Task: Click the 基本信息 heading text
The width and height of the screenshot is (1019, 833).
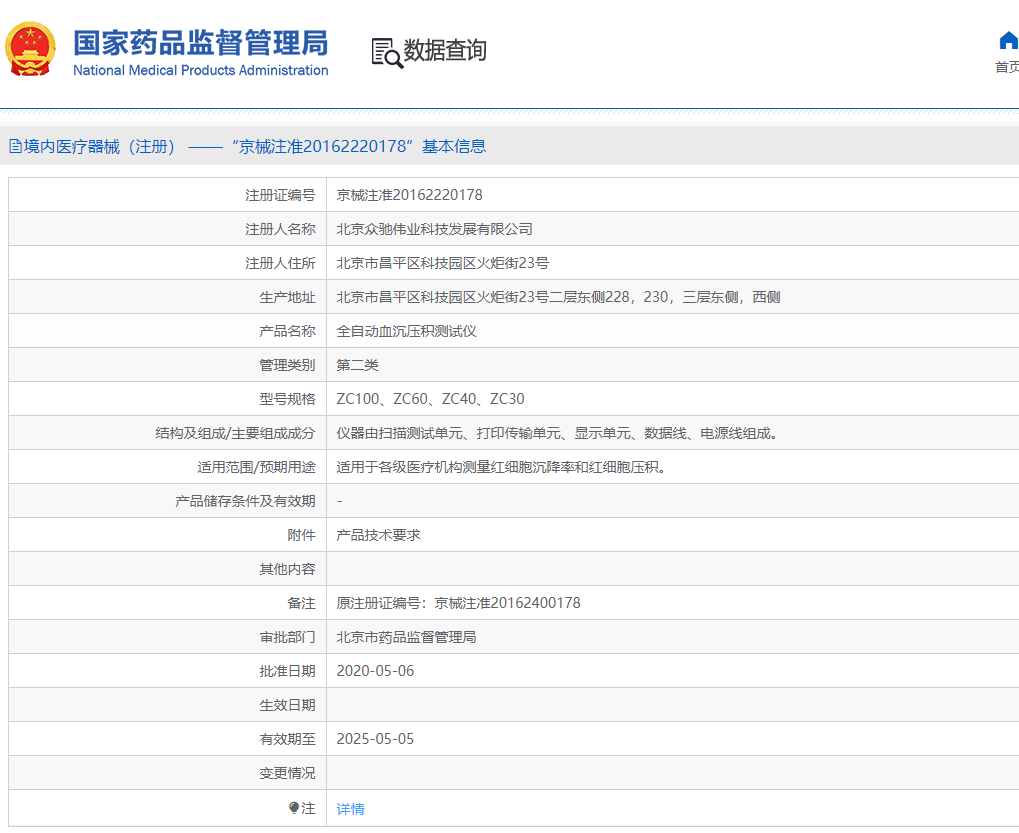Action: [454, 146]
